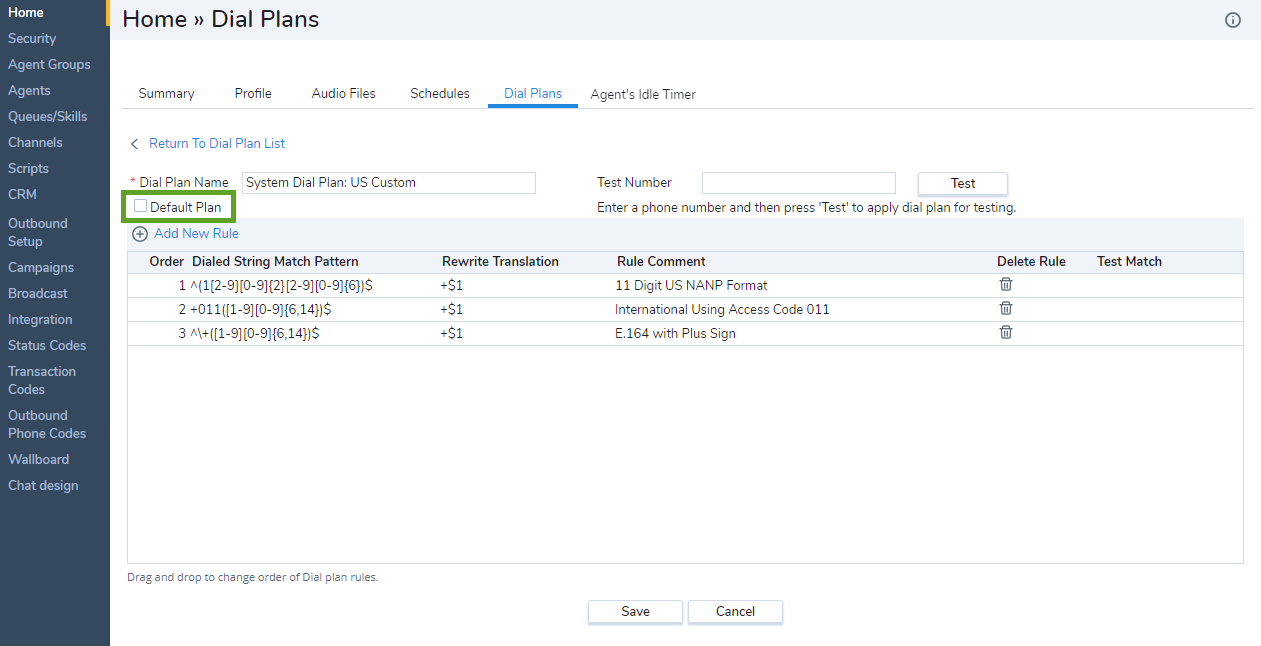Screen dimensions: 1261x646
Task: Click the Test Match column header
Action: coord(1129,262)
